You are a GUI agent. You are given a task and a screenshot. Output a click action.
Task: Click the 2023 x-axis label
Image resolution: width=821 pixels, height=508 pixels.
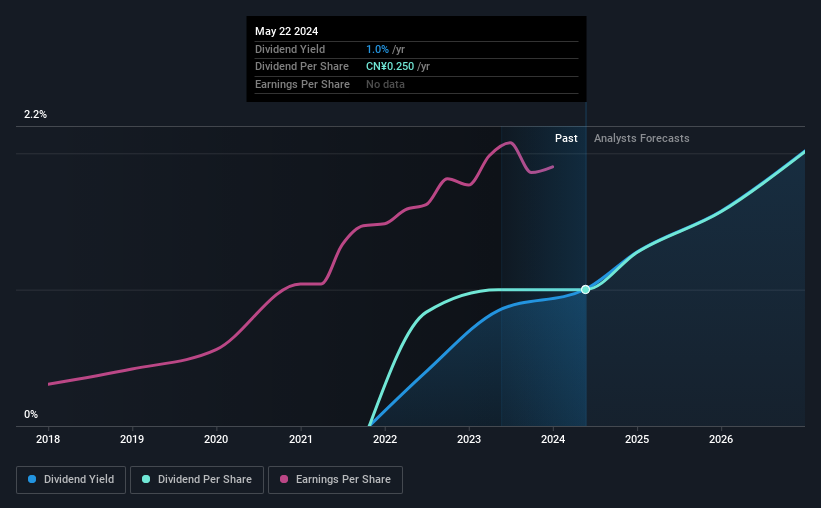469,439
